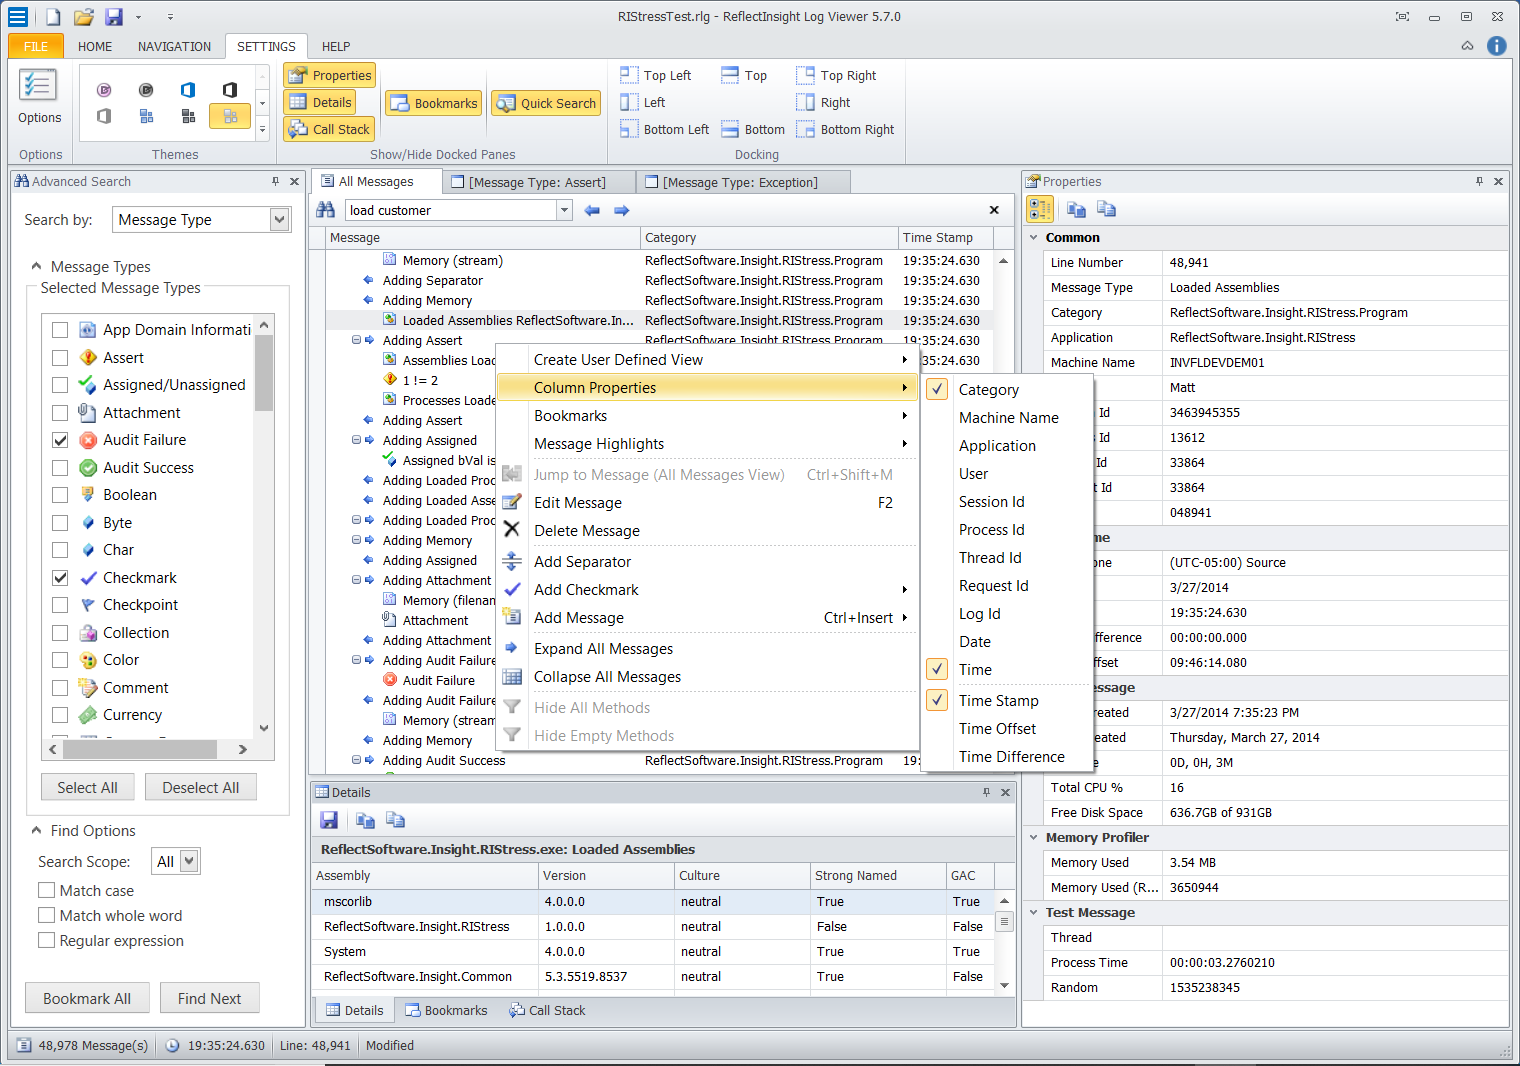This screenshot has width=1520, height=1066.
Task: Click the Deselect All button
Action: click(x=200, y=787)
